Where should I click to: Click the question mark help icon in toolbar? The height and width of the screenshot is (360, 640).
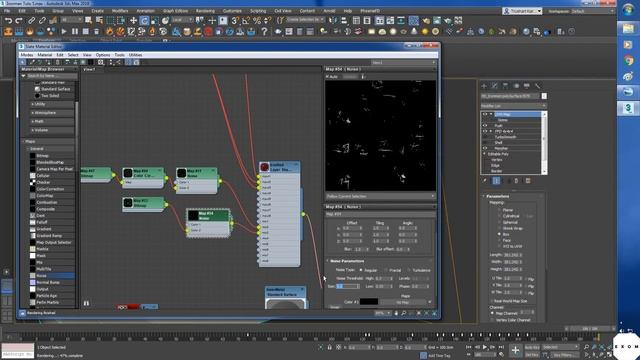(264, 31)
